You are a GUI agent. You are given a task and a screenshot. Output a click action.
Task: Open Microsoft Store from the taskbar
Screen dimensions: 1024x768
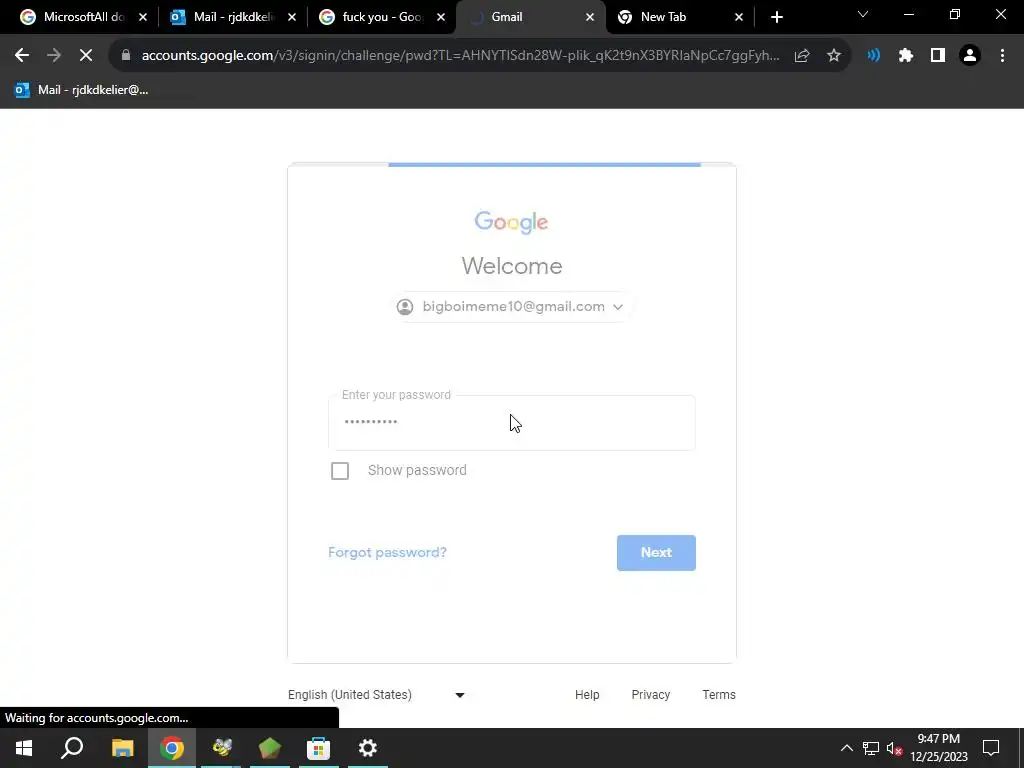319,748
